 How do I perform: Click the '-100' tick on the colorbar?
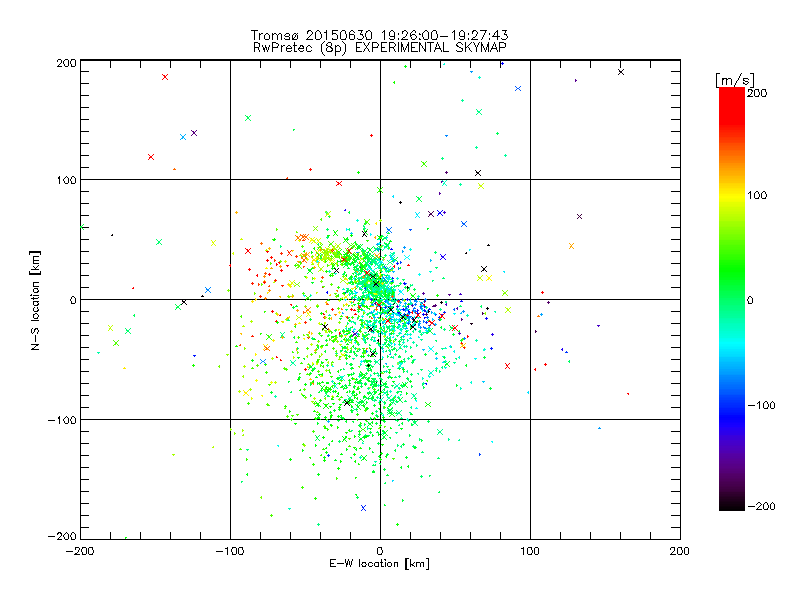[x=762, y=405]
